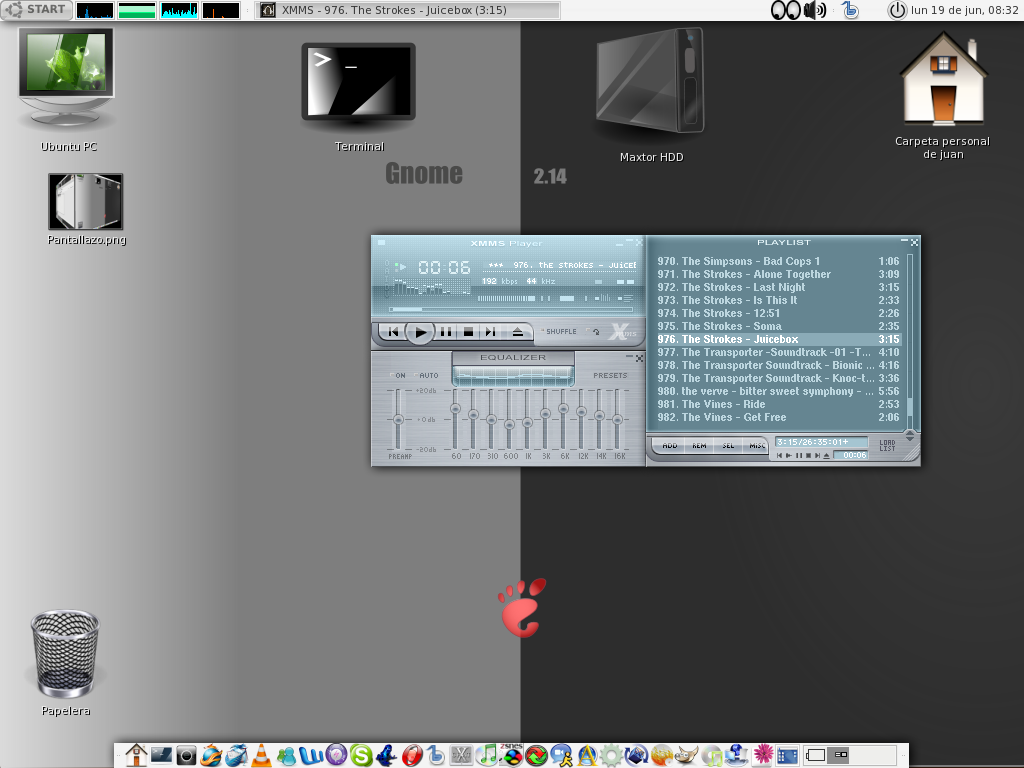Select track 980 the verve - bitter sweet symphony
Image resolution: width=1024 pixels, height=768 pixels.
(778, 391)
